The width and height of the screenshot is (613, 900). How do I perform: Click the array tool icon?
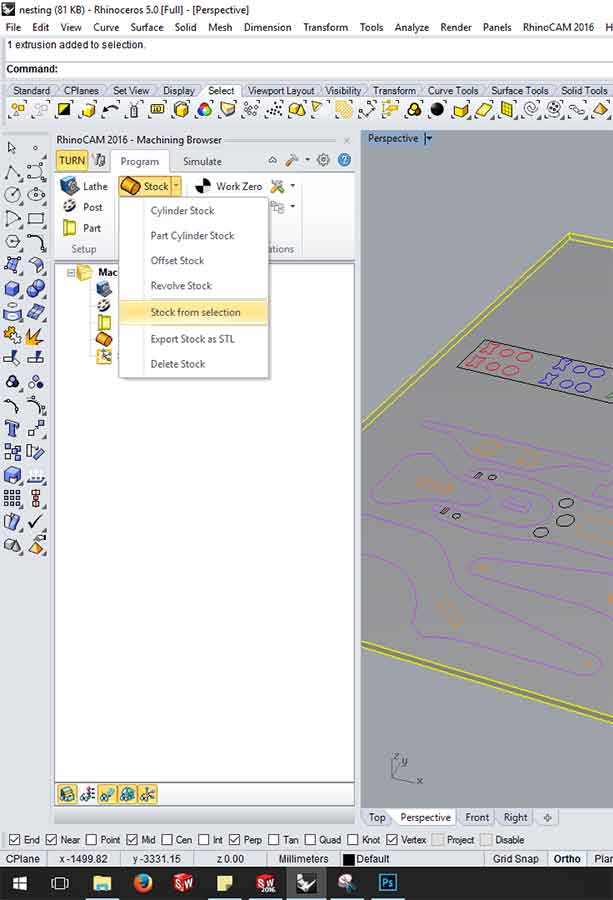click(x=12, y=498)
